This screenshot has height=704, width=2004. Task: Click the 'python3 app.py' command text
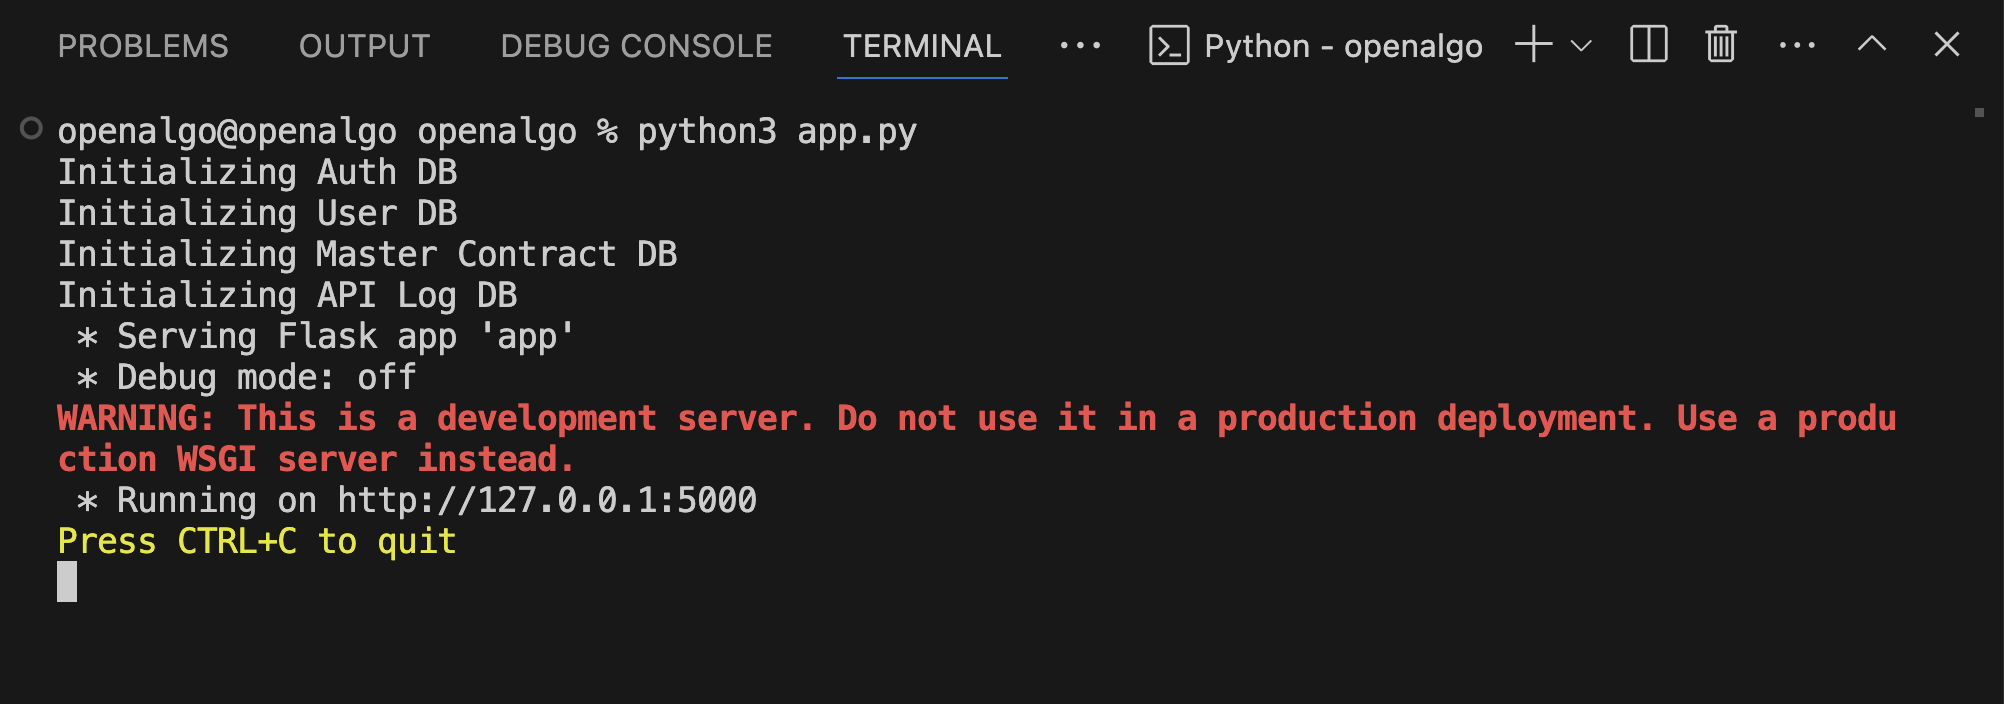pos(777,132)
